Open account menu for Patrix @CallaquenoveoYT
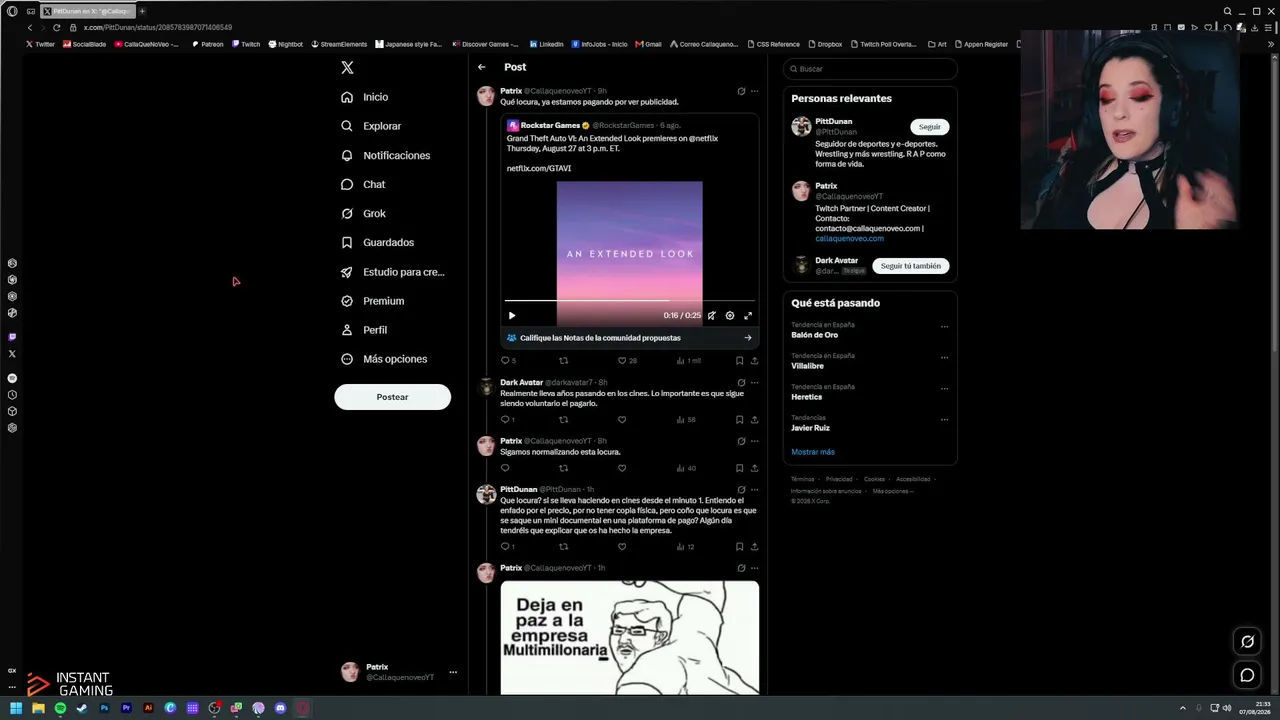1280x720 pixels. (x=398, y=672)
